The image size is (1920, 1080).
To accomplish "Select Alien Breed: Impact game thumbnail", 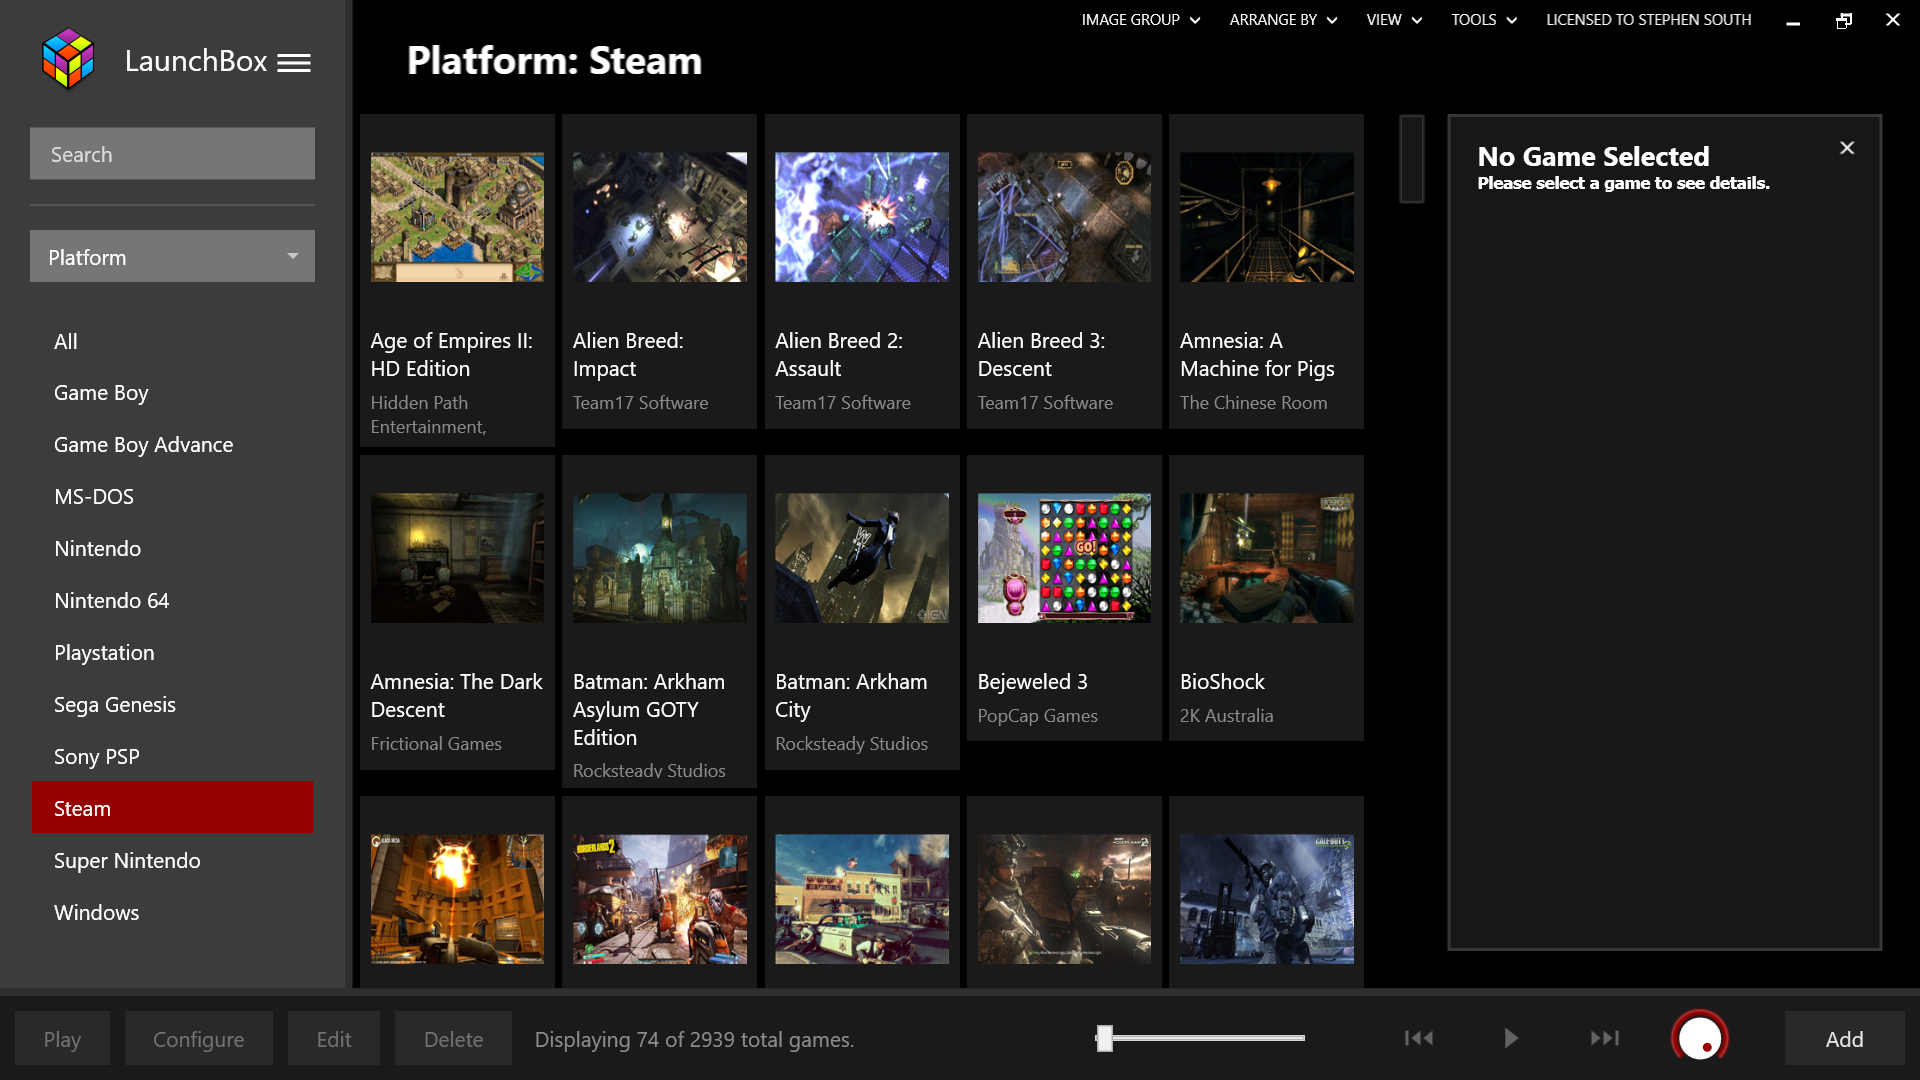I will point(660,217).
